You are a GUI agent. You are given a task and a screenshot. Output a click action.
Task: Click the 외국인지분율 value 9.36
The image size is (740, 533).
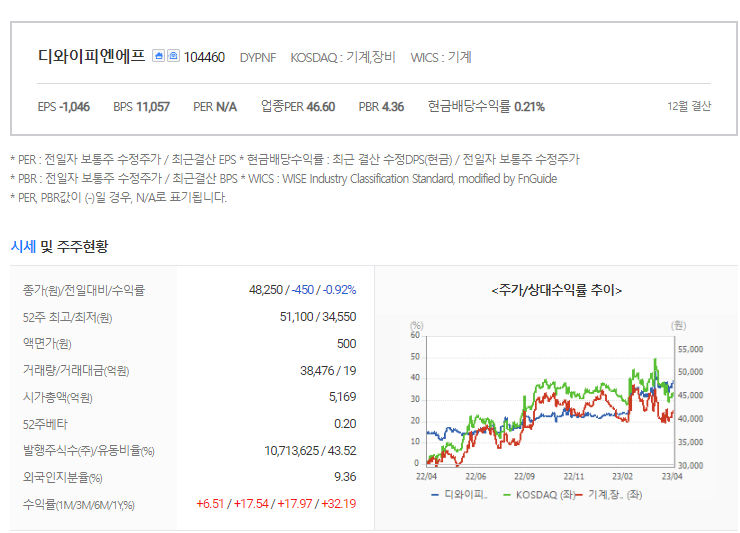coord(345,477)
